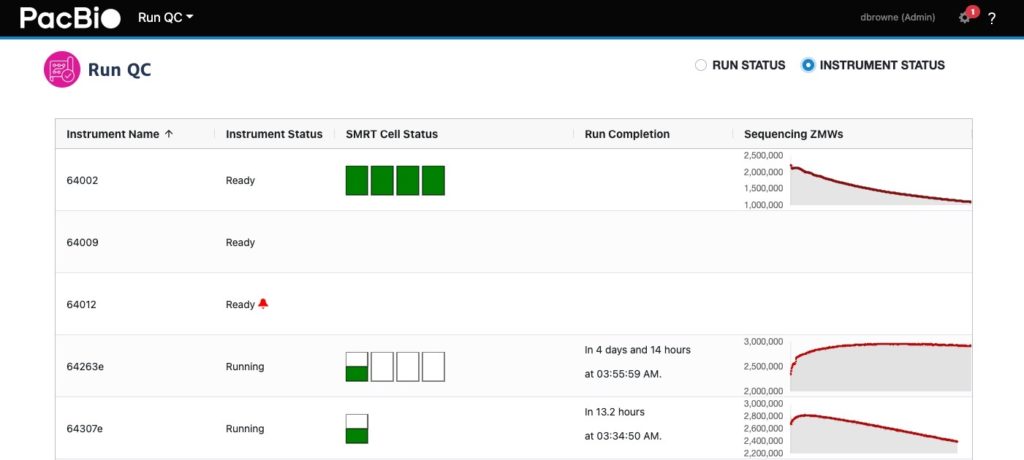1024x460 pixels.
Task: Sort by Instrument Name column arrow
Action: click(x=169, y=134)
